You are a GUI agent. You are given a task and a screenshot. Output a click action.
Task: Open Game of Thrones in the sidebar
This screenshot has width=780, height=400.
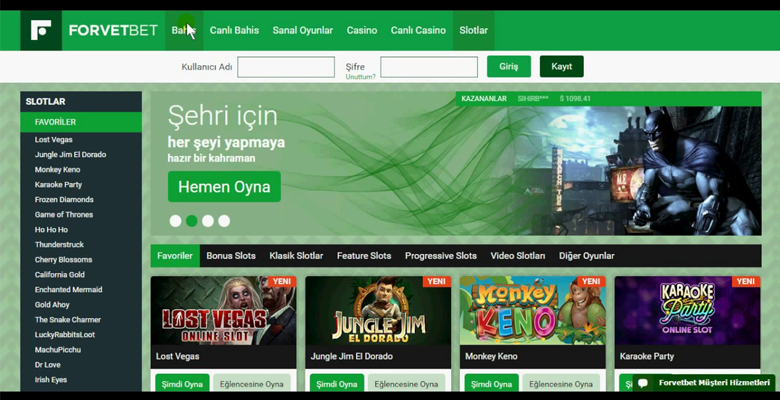[x=64, y=214]
